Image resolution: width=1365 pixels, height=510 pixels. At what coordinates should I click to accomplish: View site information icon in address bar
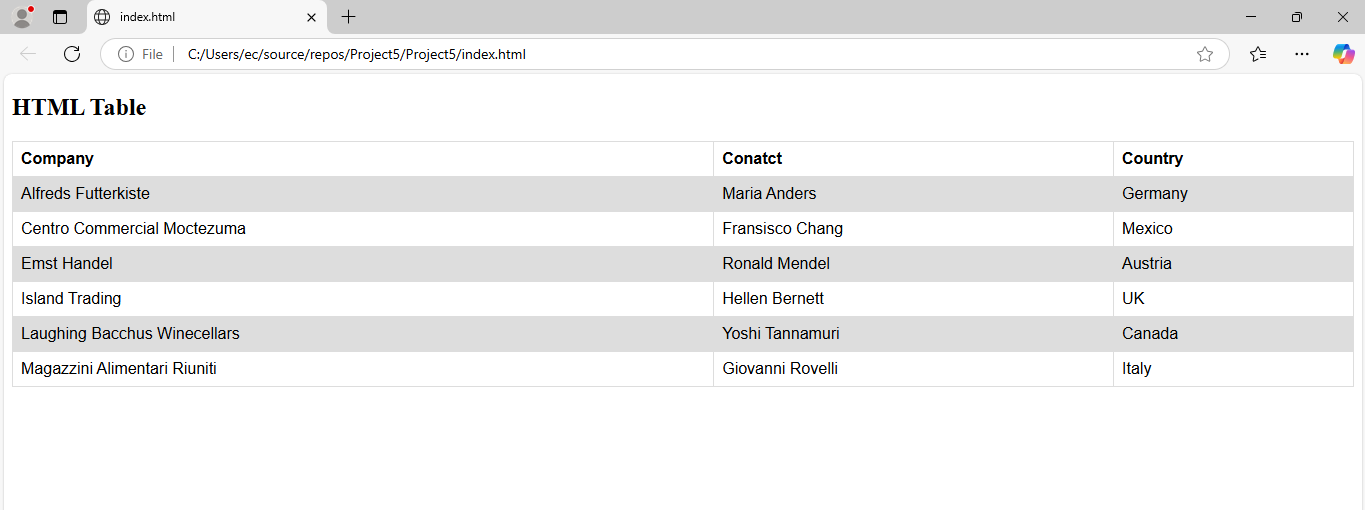point(126,54)
